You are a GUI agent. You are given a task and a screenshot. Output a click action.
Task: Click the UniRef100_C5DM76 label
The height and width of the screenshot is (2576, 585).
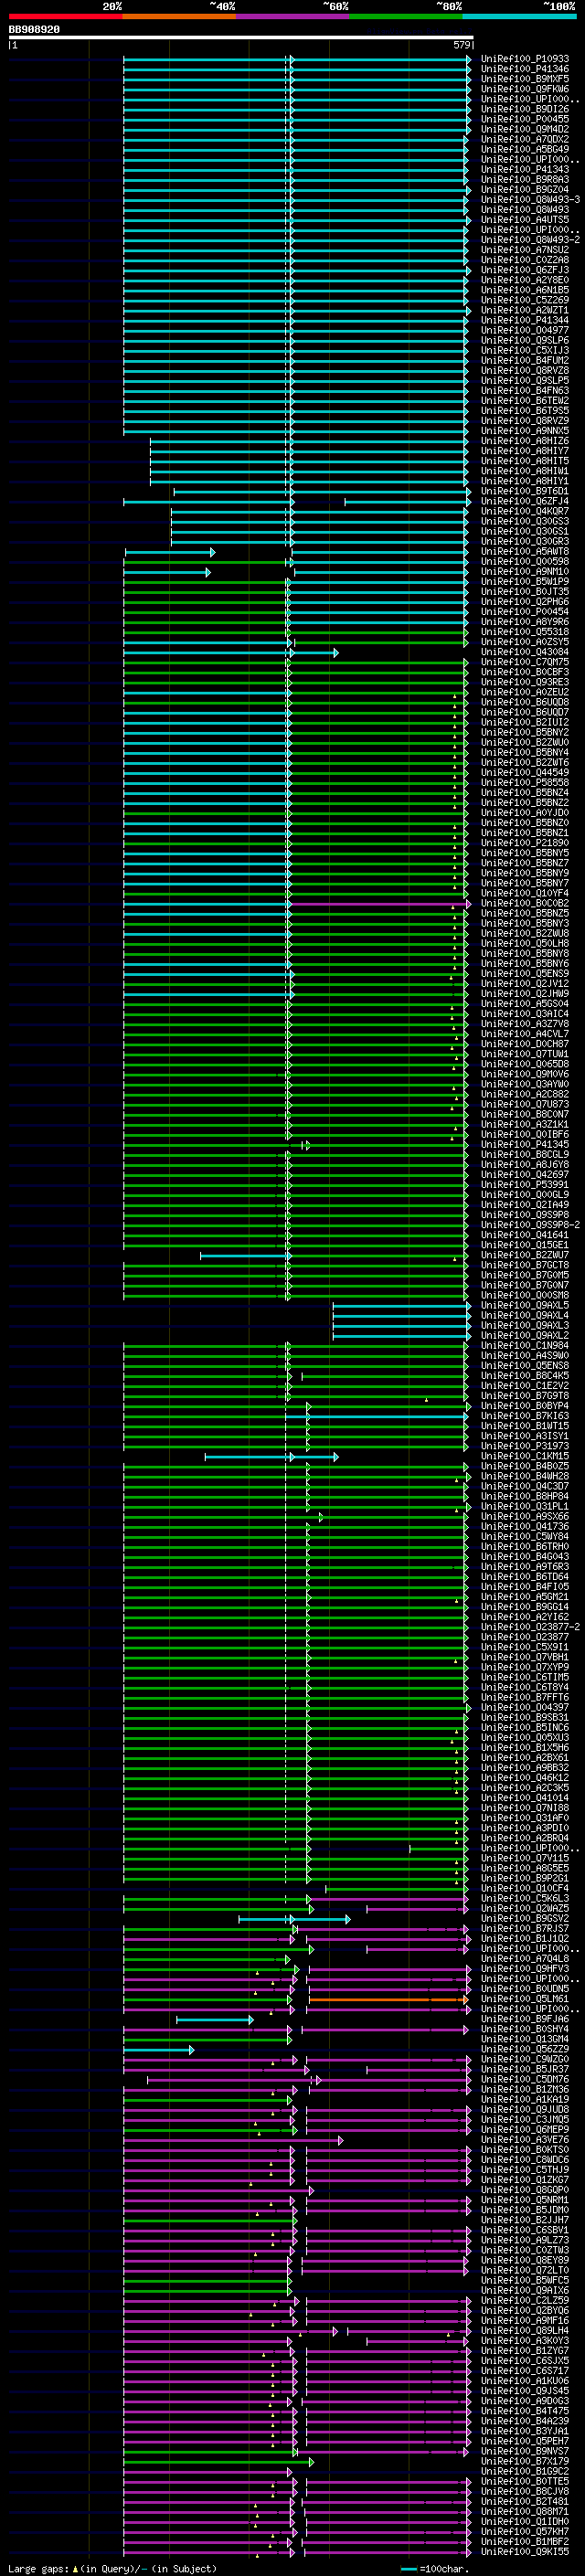[x=525, y=2079]
